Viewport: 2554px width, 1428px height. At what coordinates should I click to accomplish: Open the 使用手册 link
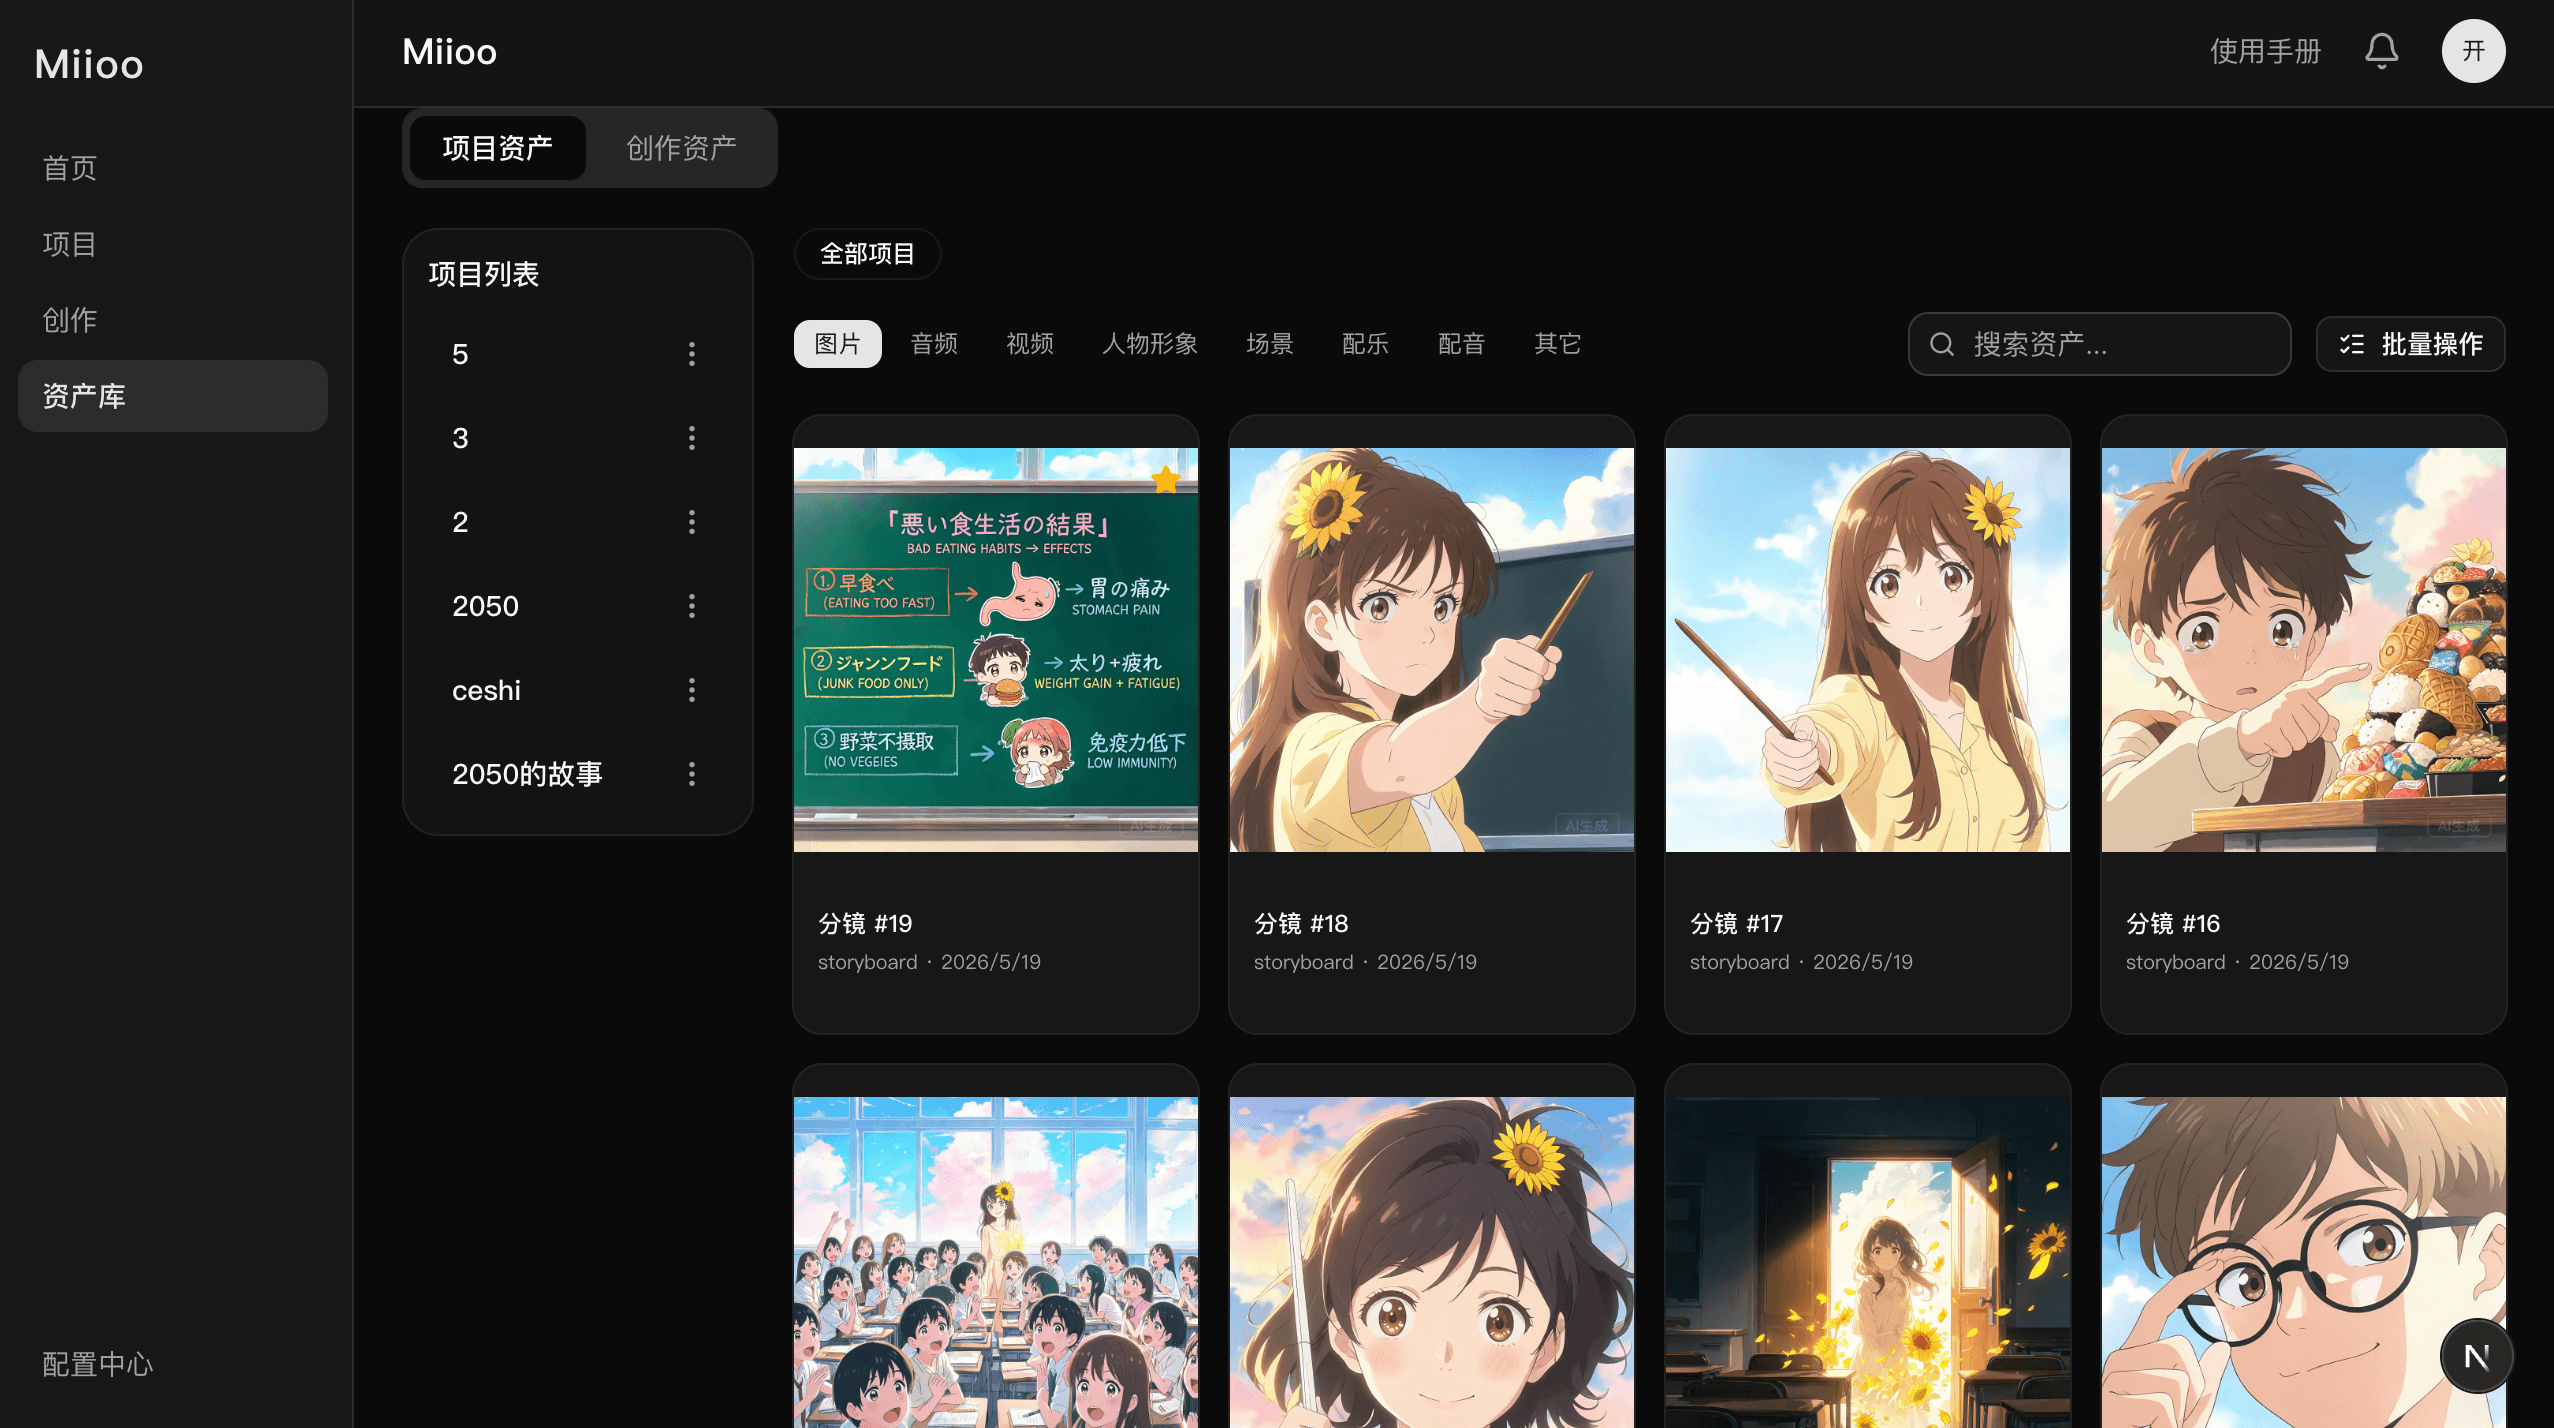[2265, 51]
